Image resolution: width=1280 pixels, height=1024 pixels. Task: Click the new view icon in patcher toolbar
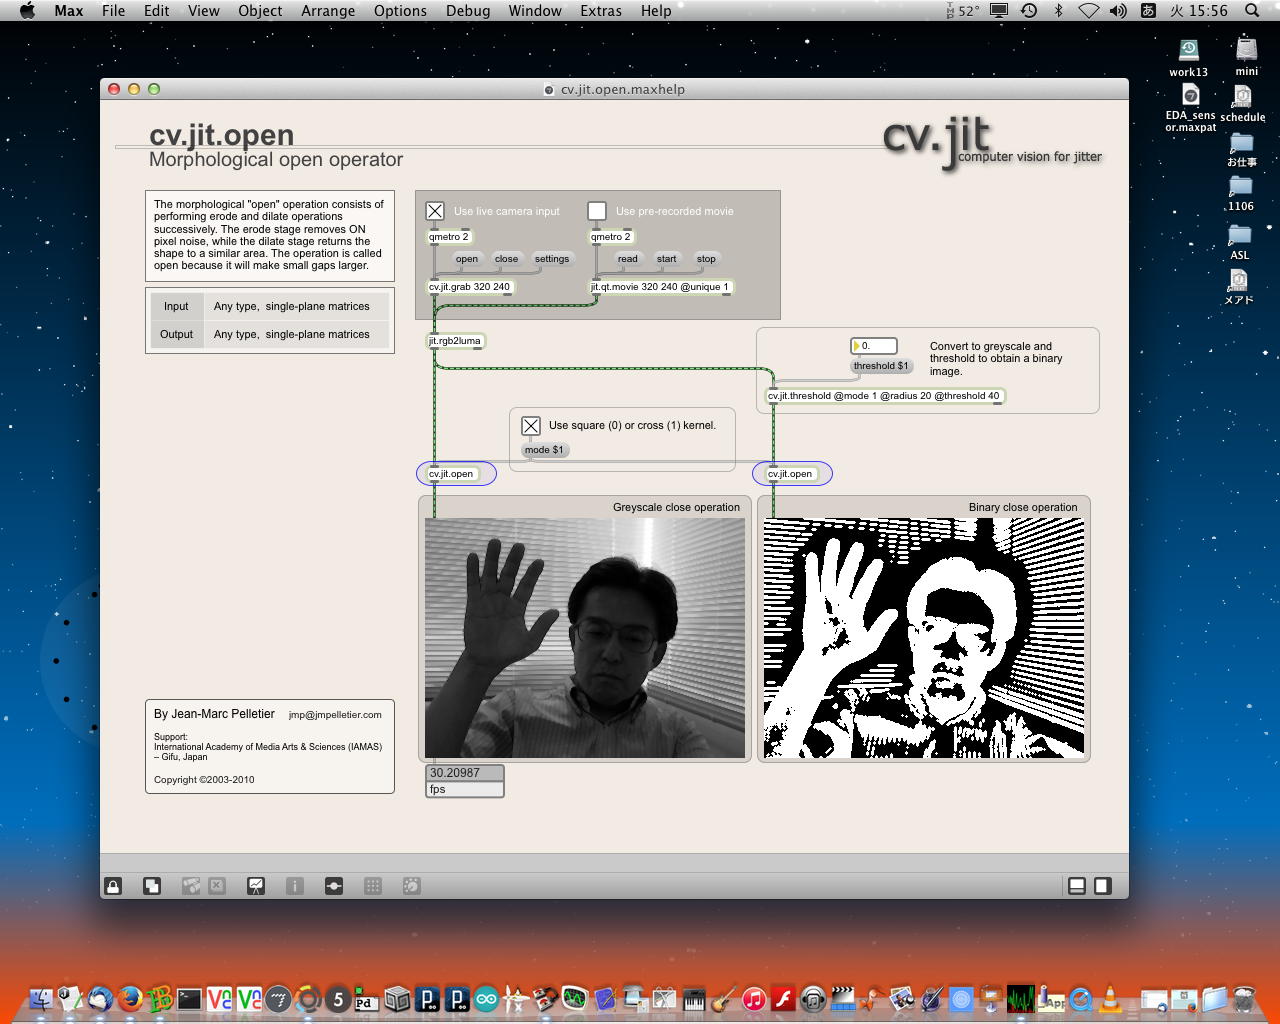152,886
